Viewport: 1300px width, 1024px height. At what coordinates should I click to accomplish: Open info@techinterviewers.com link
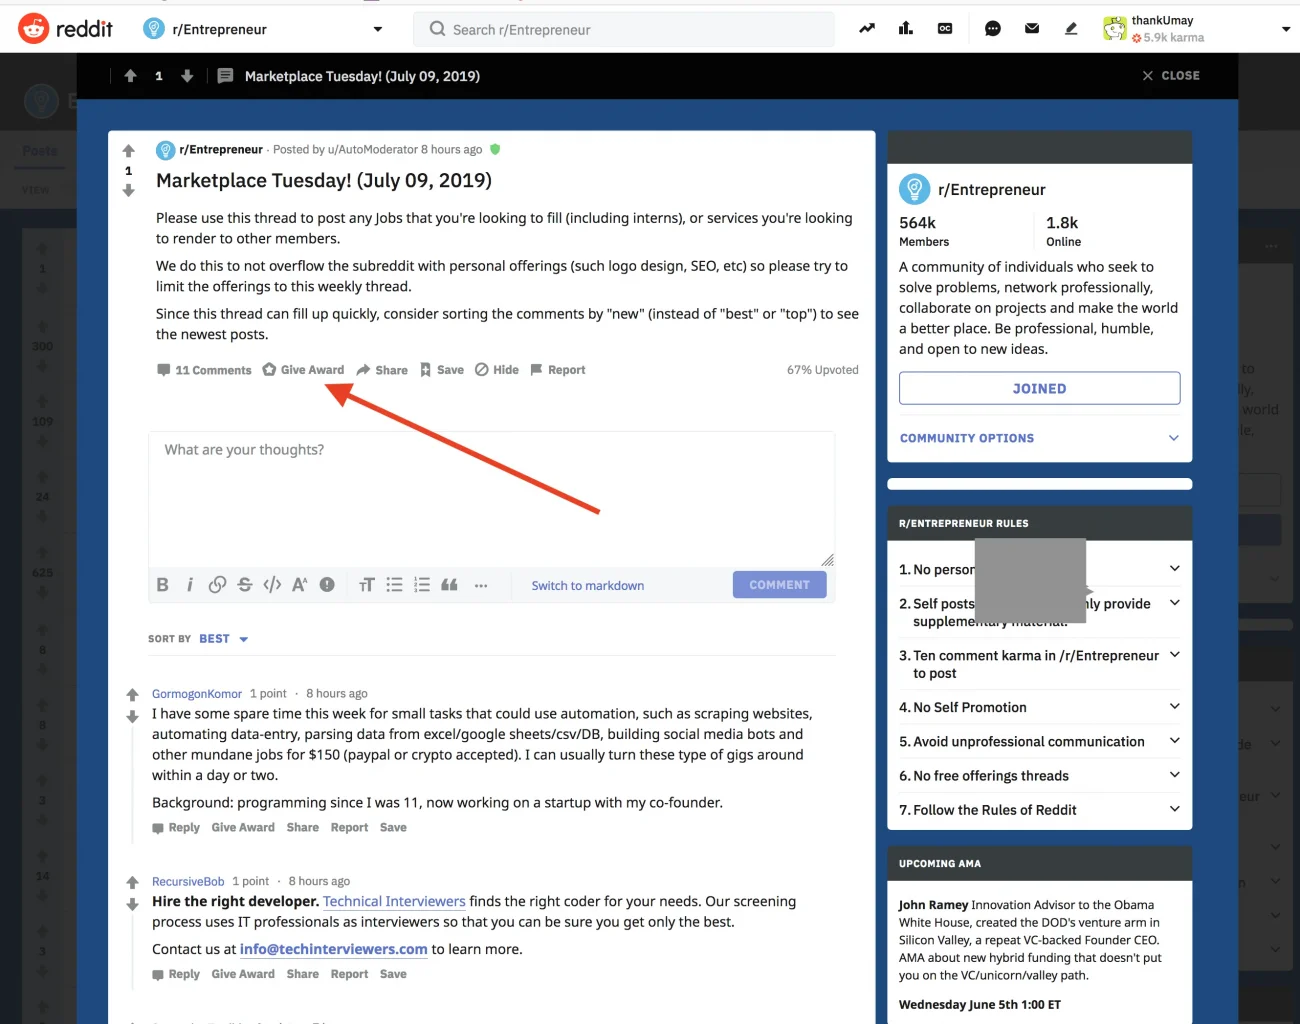pos(334,950)
